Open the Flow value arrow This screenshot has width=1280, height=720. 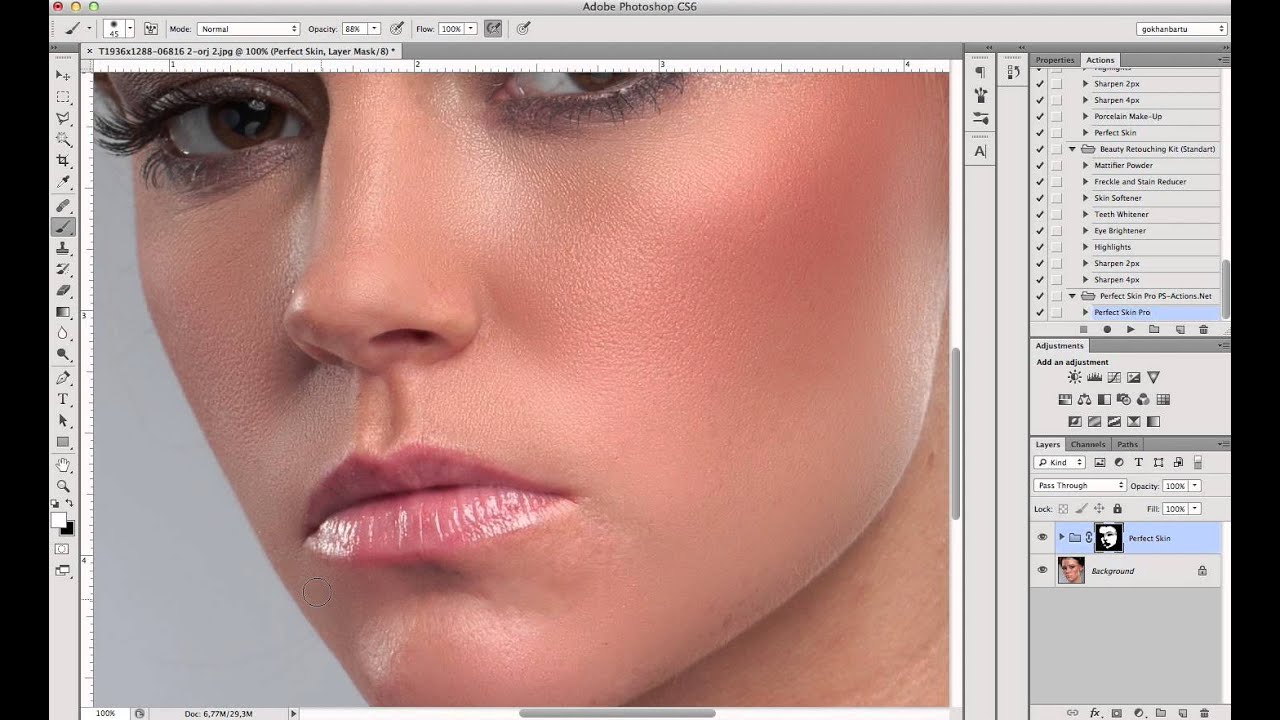click(470, 29)
